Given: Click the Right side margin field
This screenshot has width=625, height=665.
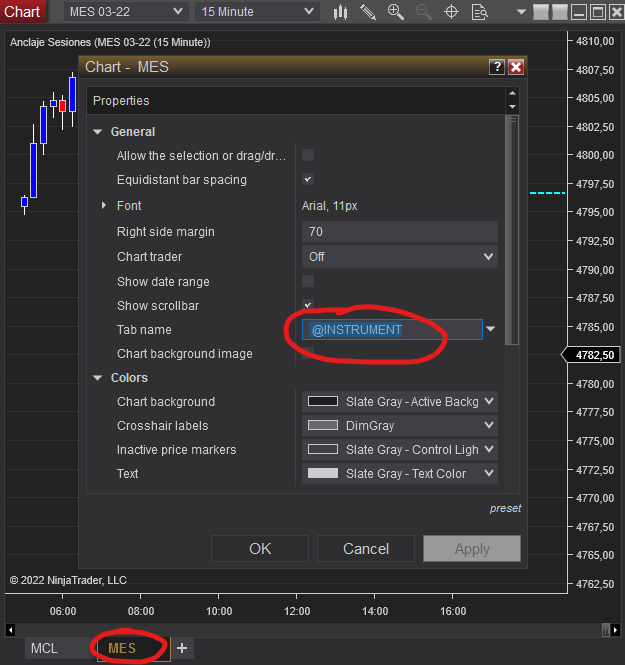Looking at the screenshot, I should [x=399, y=232].
